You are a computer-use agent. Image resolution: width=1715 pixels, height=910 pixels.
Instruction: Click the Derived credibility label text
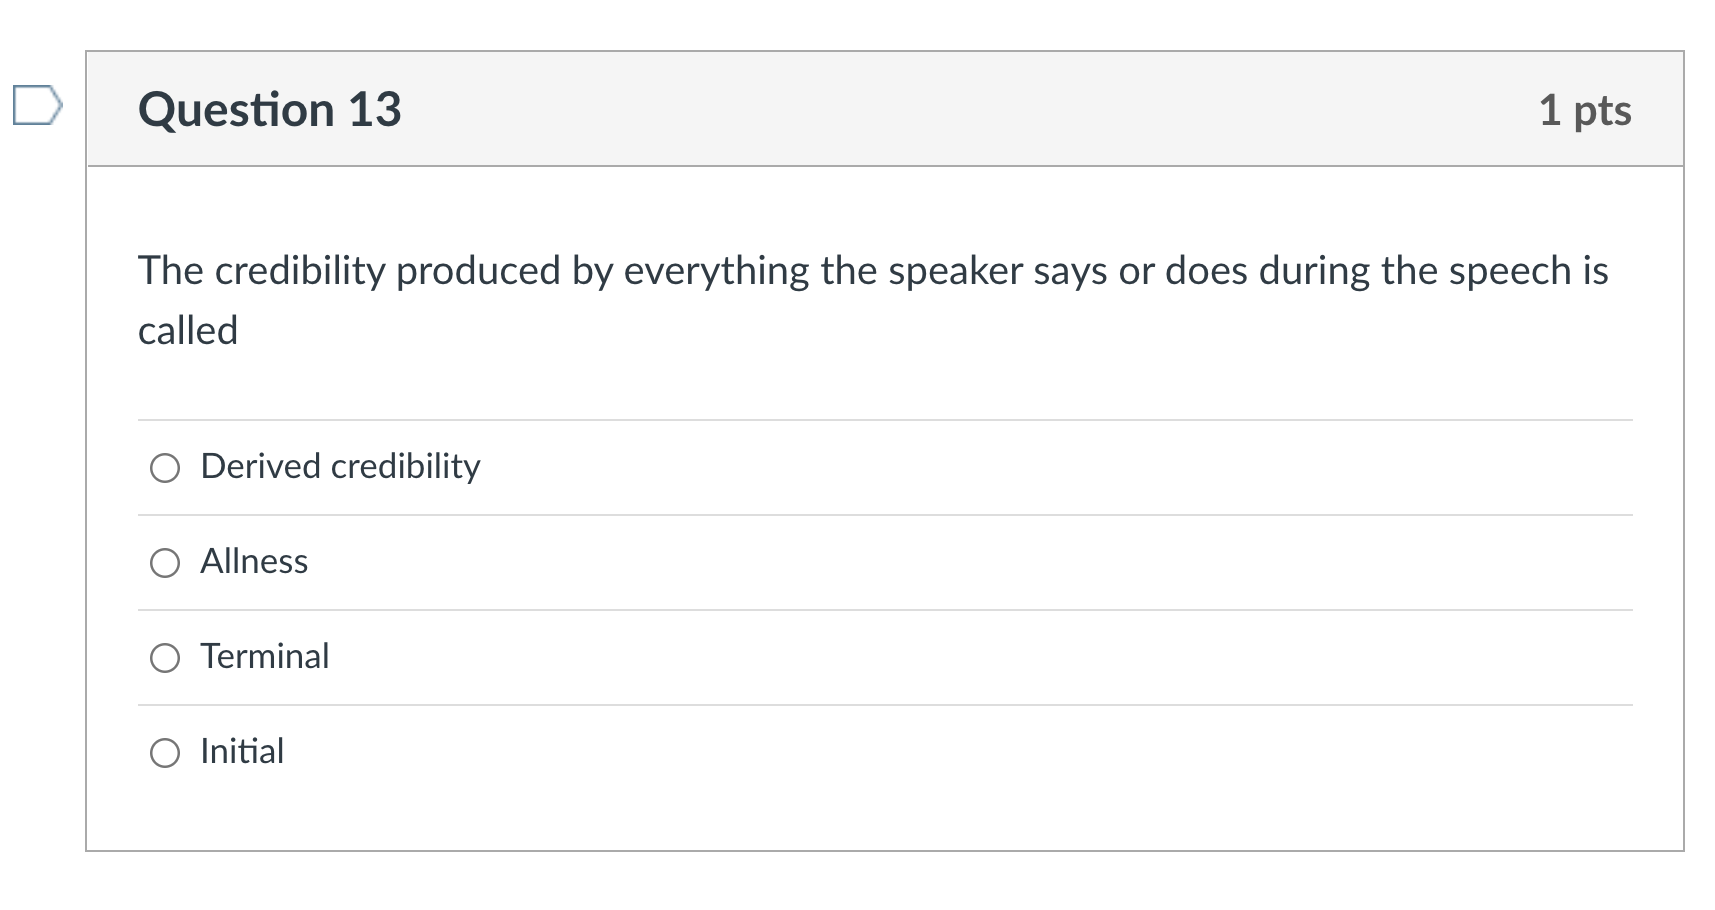(x=339, y=466)
